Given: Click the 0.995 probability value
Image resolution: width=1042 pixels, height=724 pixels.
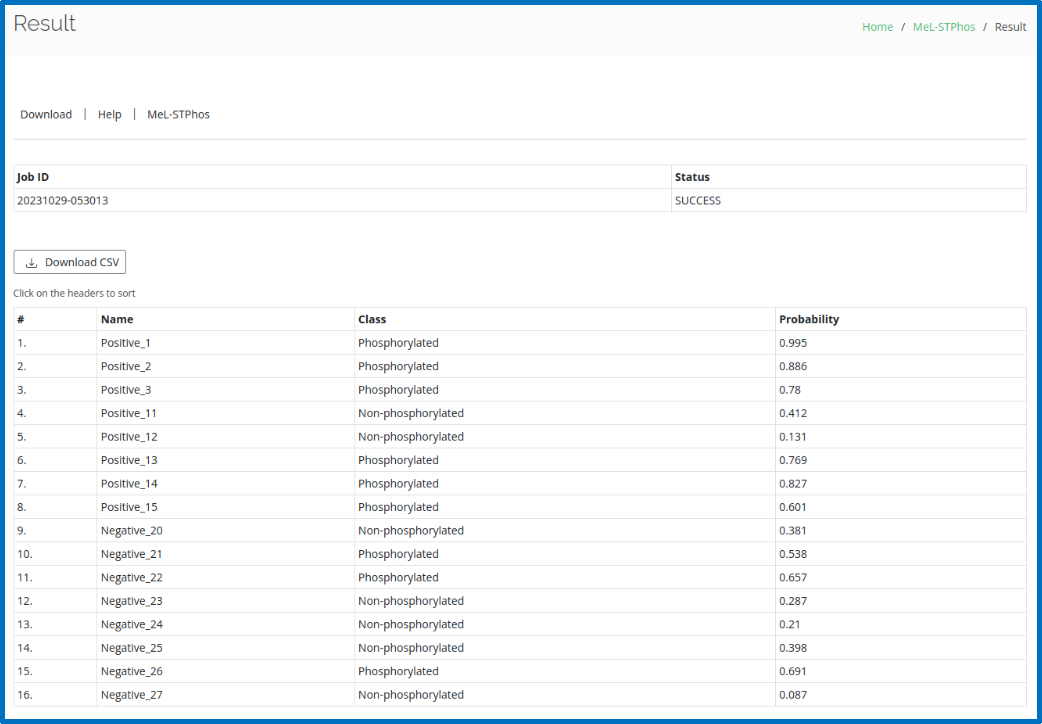Looking at the screenshot, I should [x=793, y=343].
